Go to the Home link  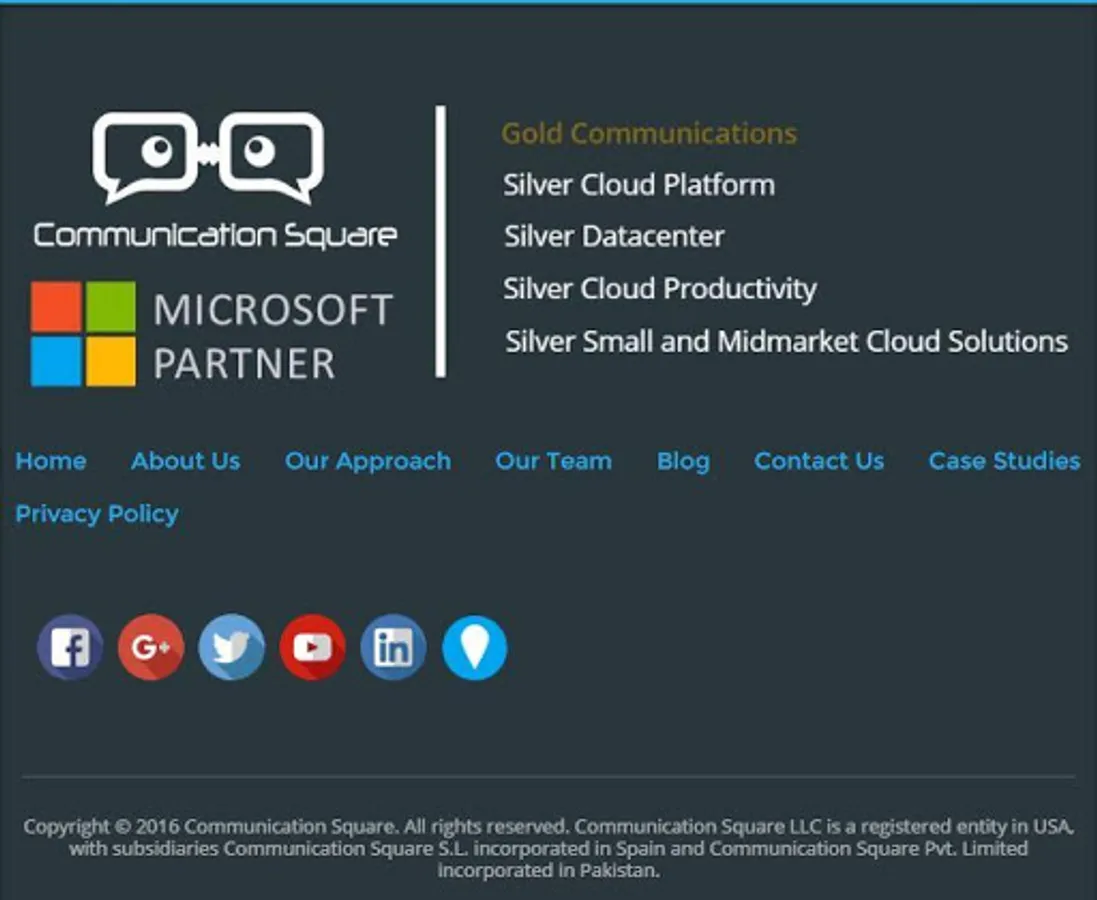click(51, 460)
